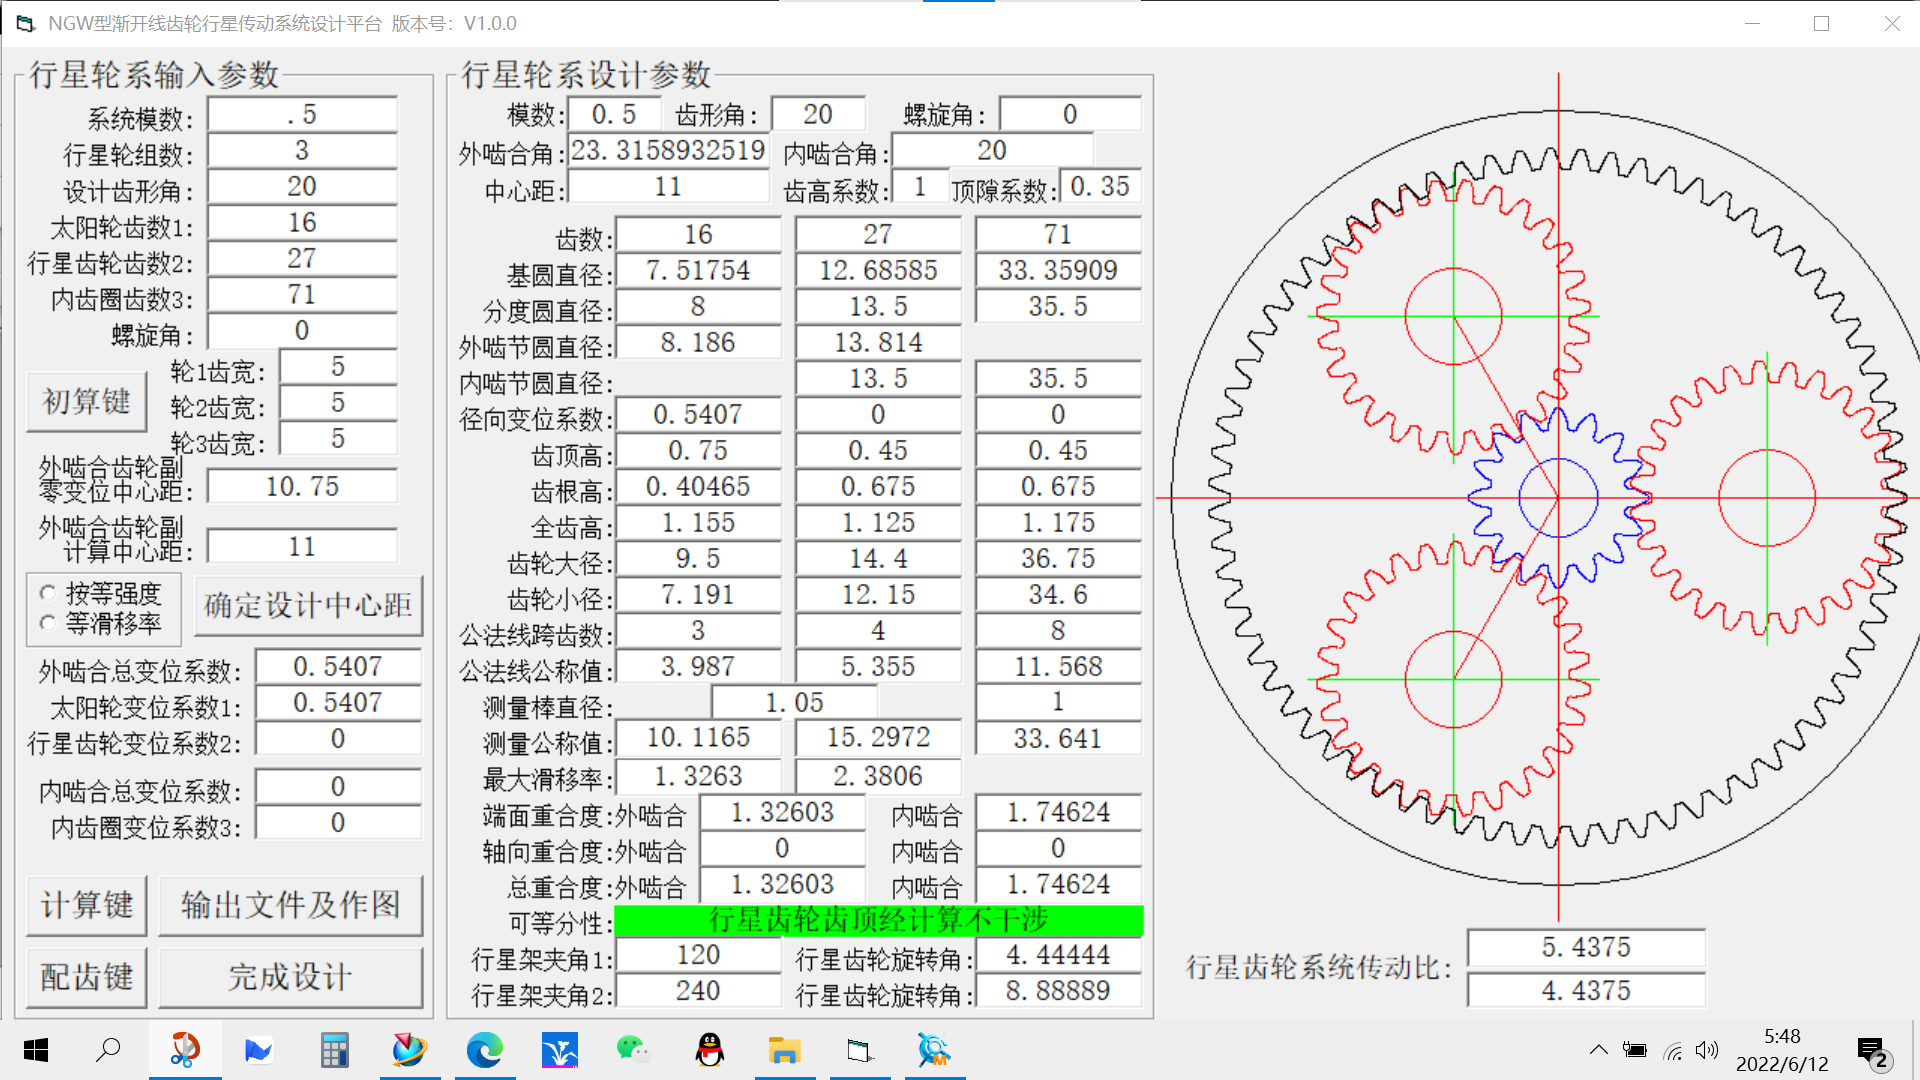
Task: Click the 最大滑移率 value 2.3806
Action: tap(878, 777)
